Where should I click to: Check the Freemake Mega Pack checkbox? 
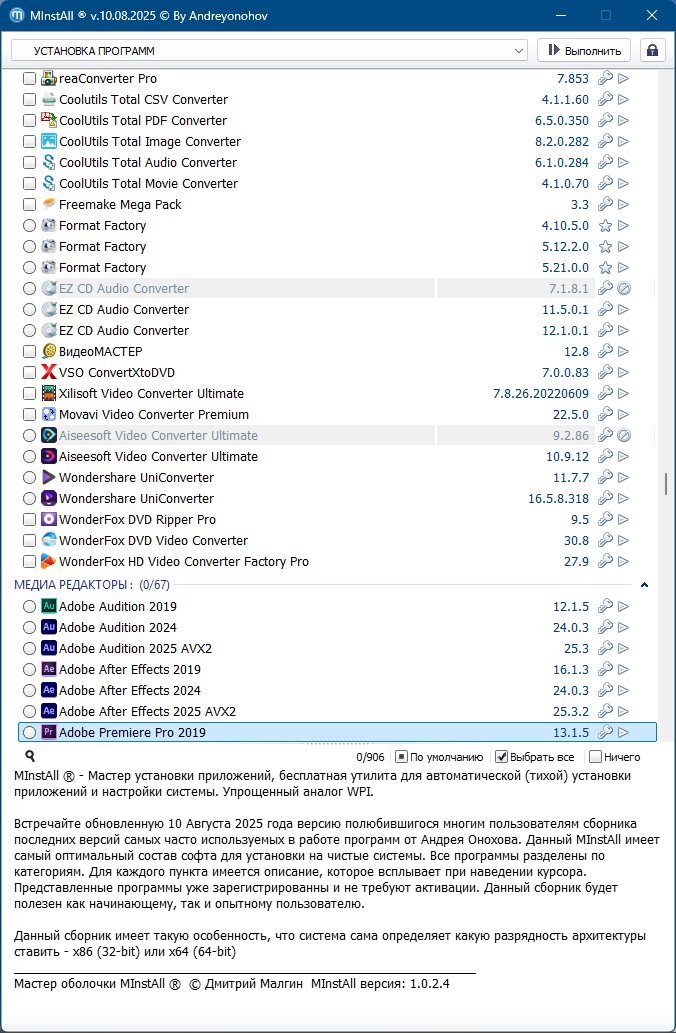click(29, 204)
